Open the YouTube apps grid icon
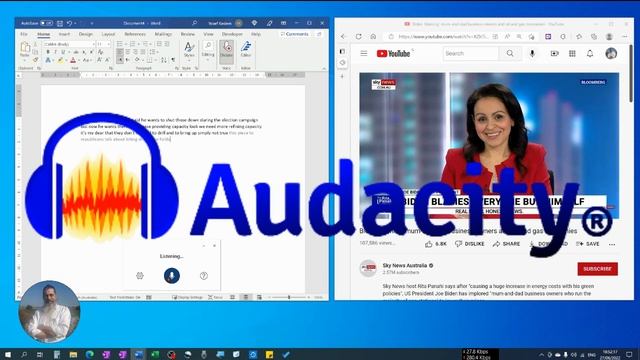Image resolution: width=640 pixels, height=360 pixels. click(x=572, y=53)
